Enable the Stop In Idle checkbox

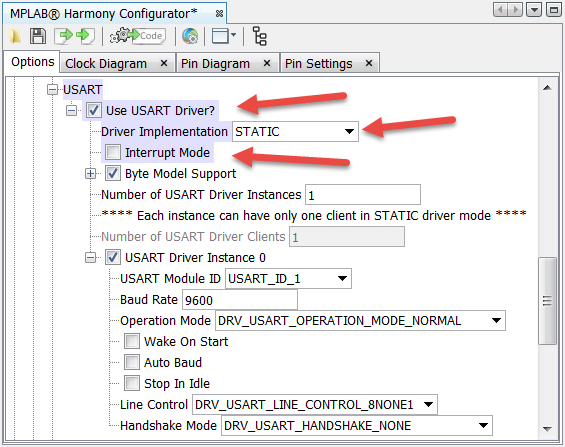(132, 383)
